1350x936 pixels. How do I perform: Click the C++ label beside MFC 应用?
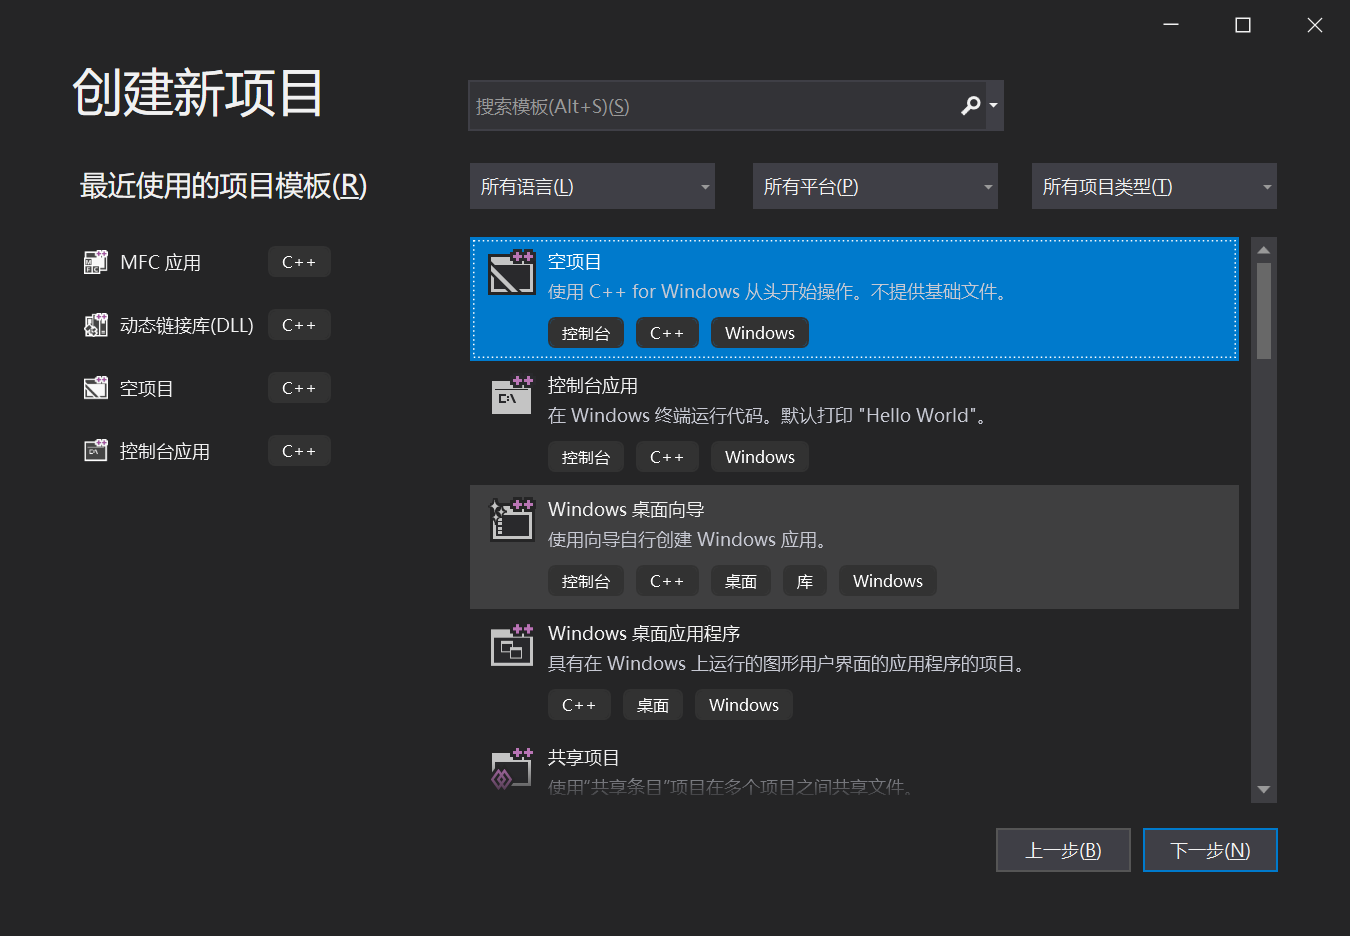(x=299, y=261)
